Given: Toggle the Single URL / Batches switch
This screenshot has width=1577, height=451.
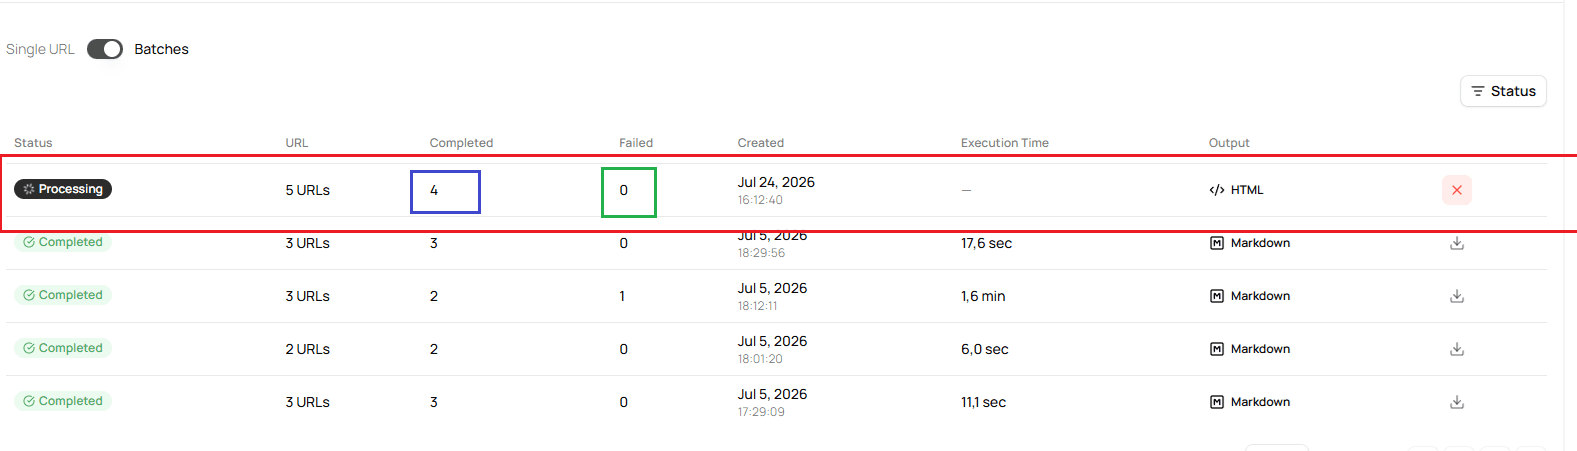Looking at the screenshot, I should coord(105,49).
